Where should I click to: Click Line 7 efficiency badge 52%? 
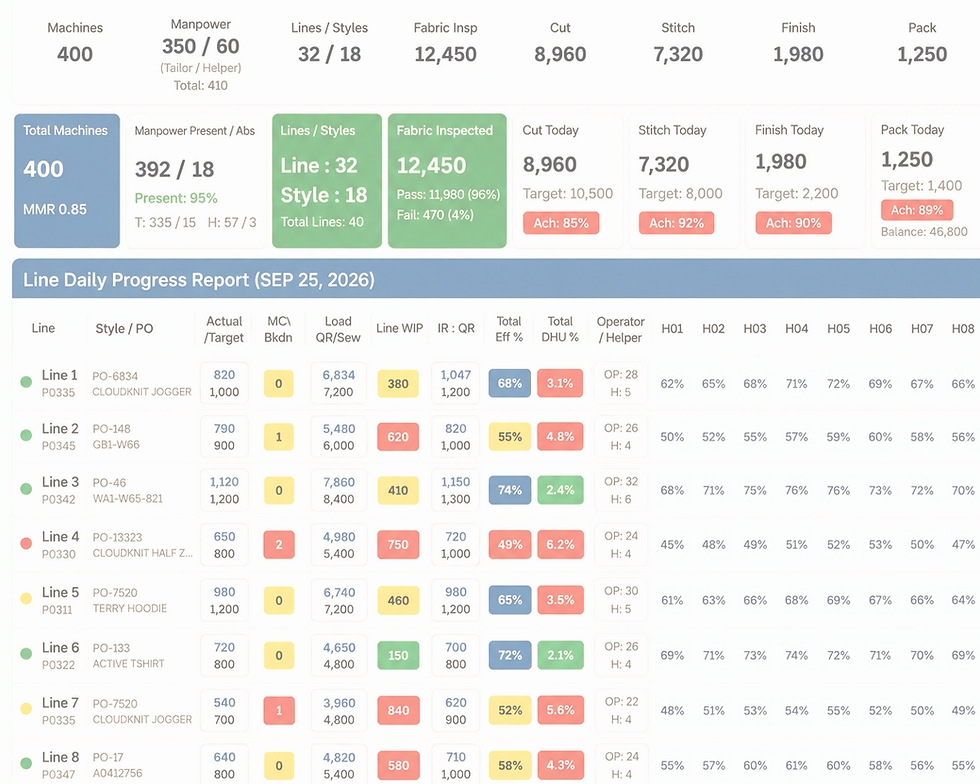(x=510, y=710)
